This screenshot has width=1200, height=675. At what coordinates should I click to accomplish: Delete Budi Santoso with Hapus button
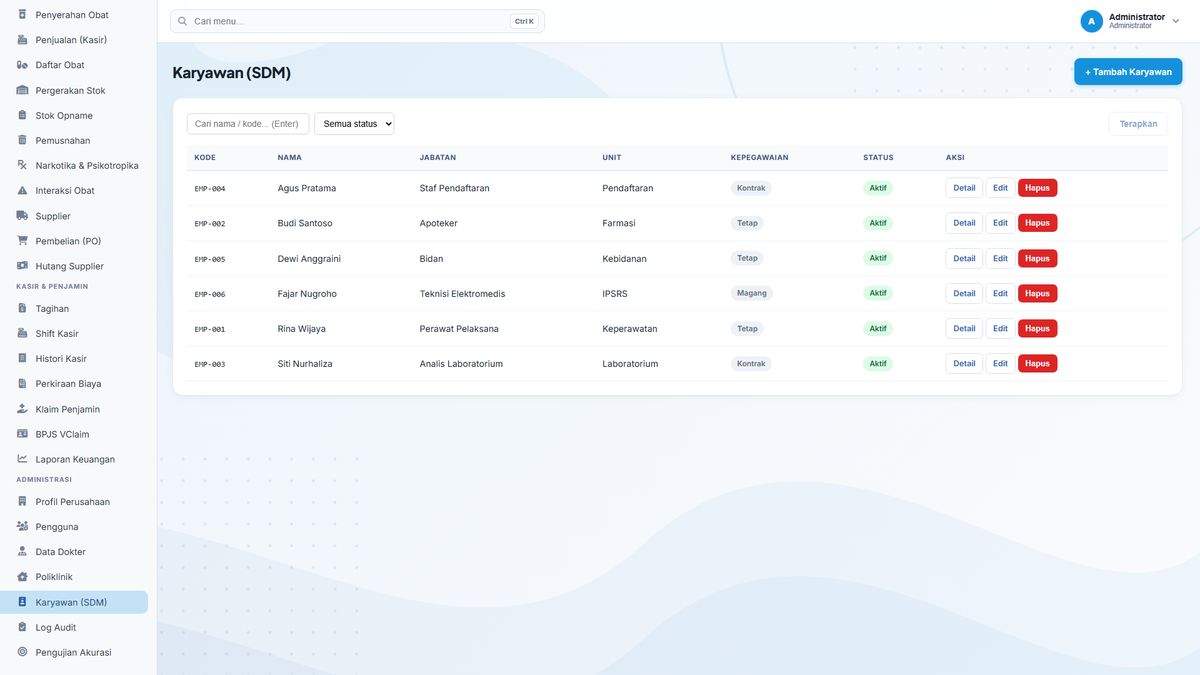1037,223
